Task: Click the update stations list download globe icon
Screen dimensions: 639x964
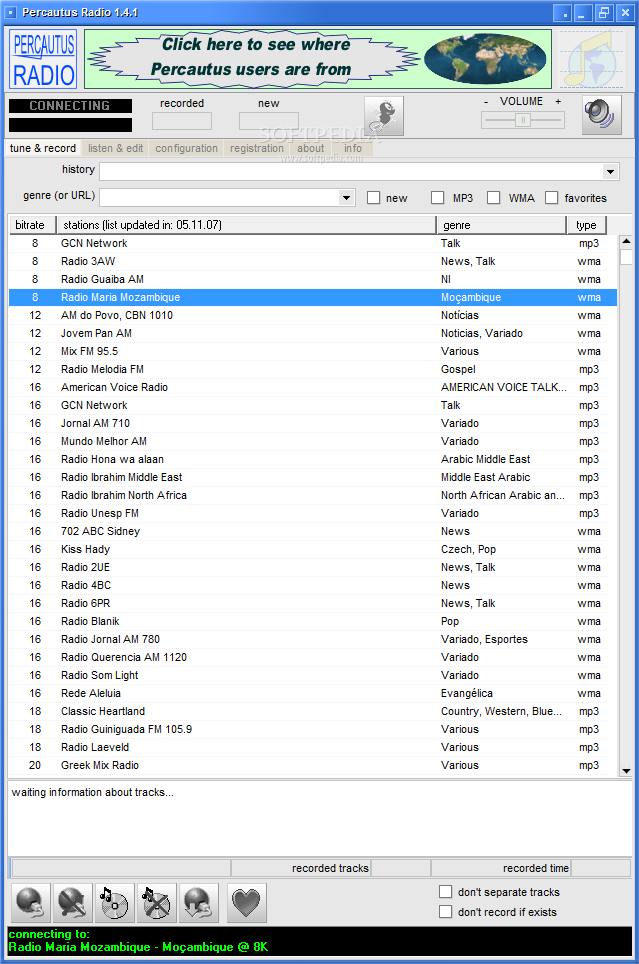Action: coord(198,903)
